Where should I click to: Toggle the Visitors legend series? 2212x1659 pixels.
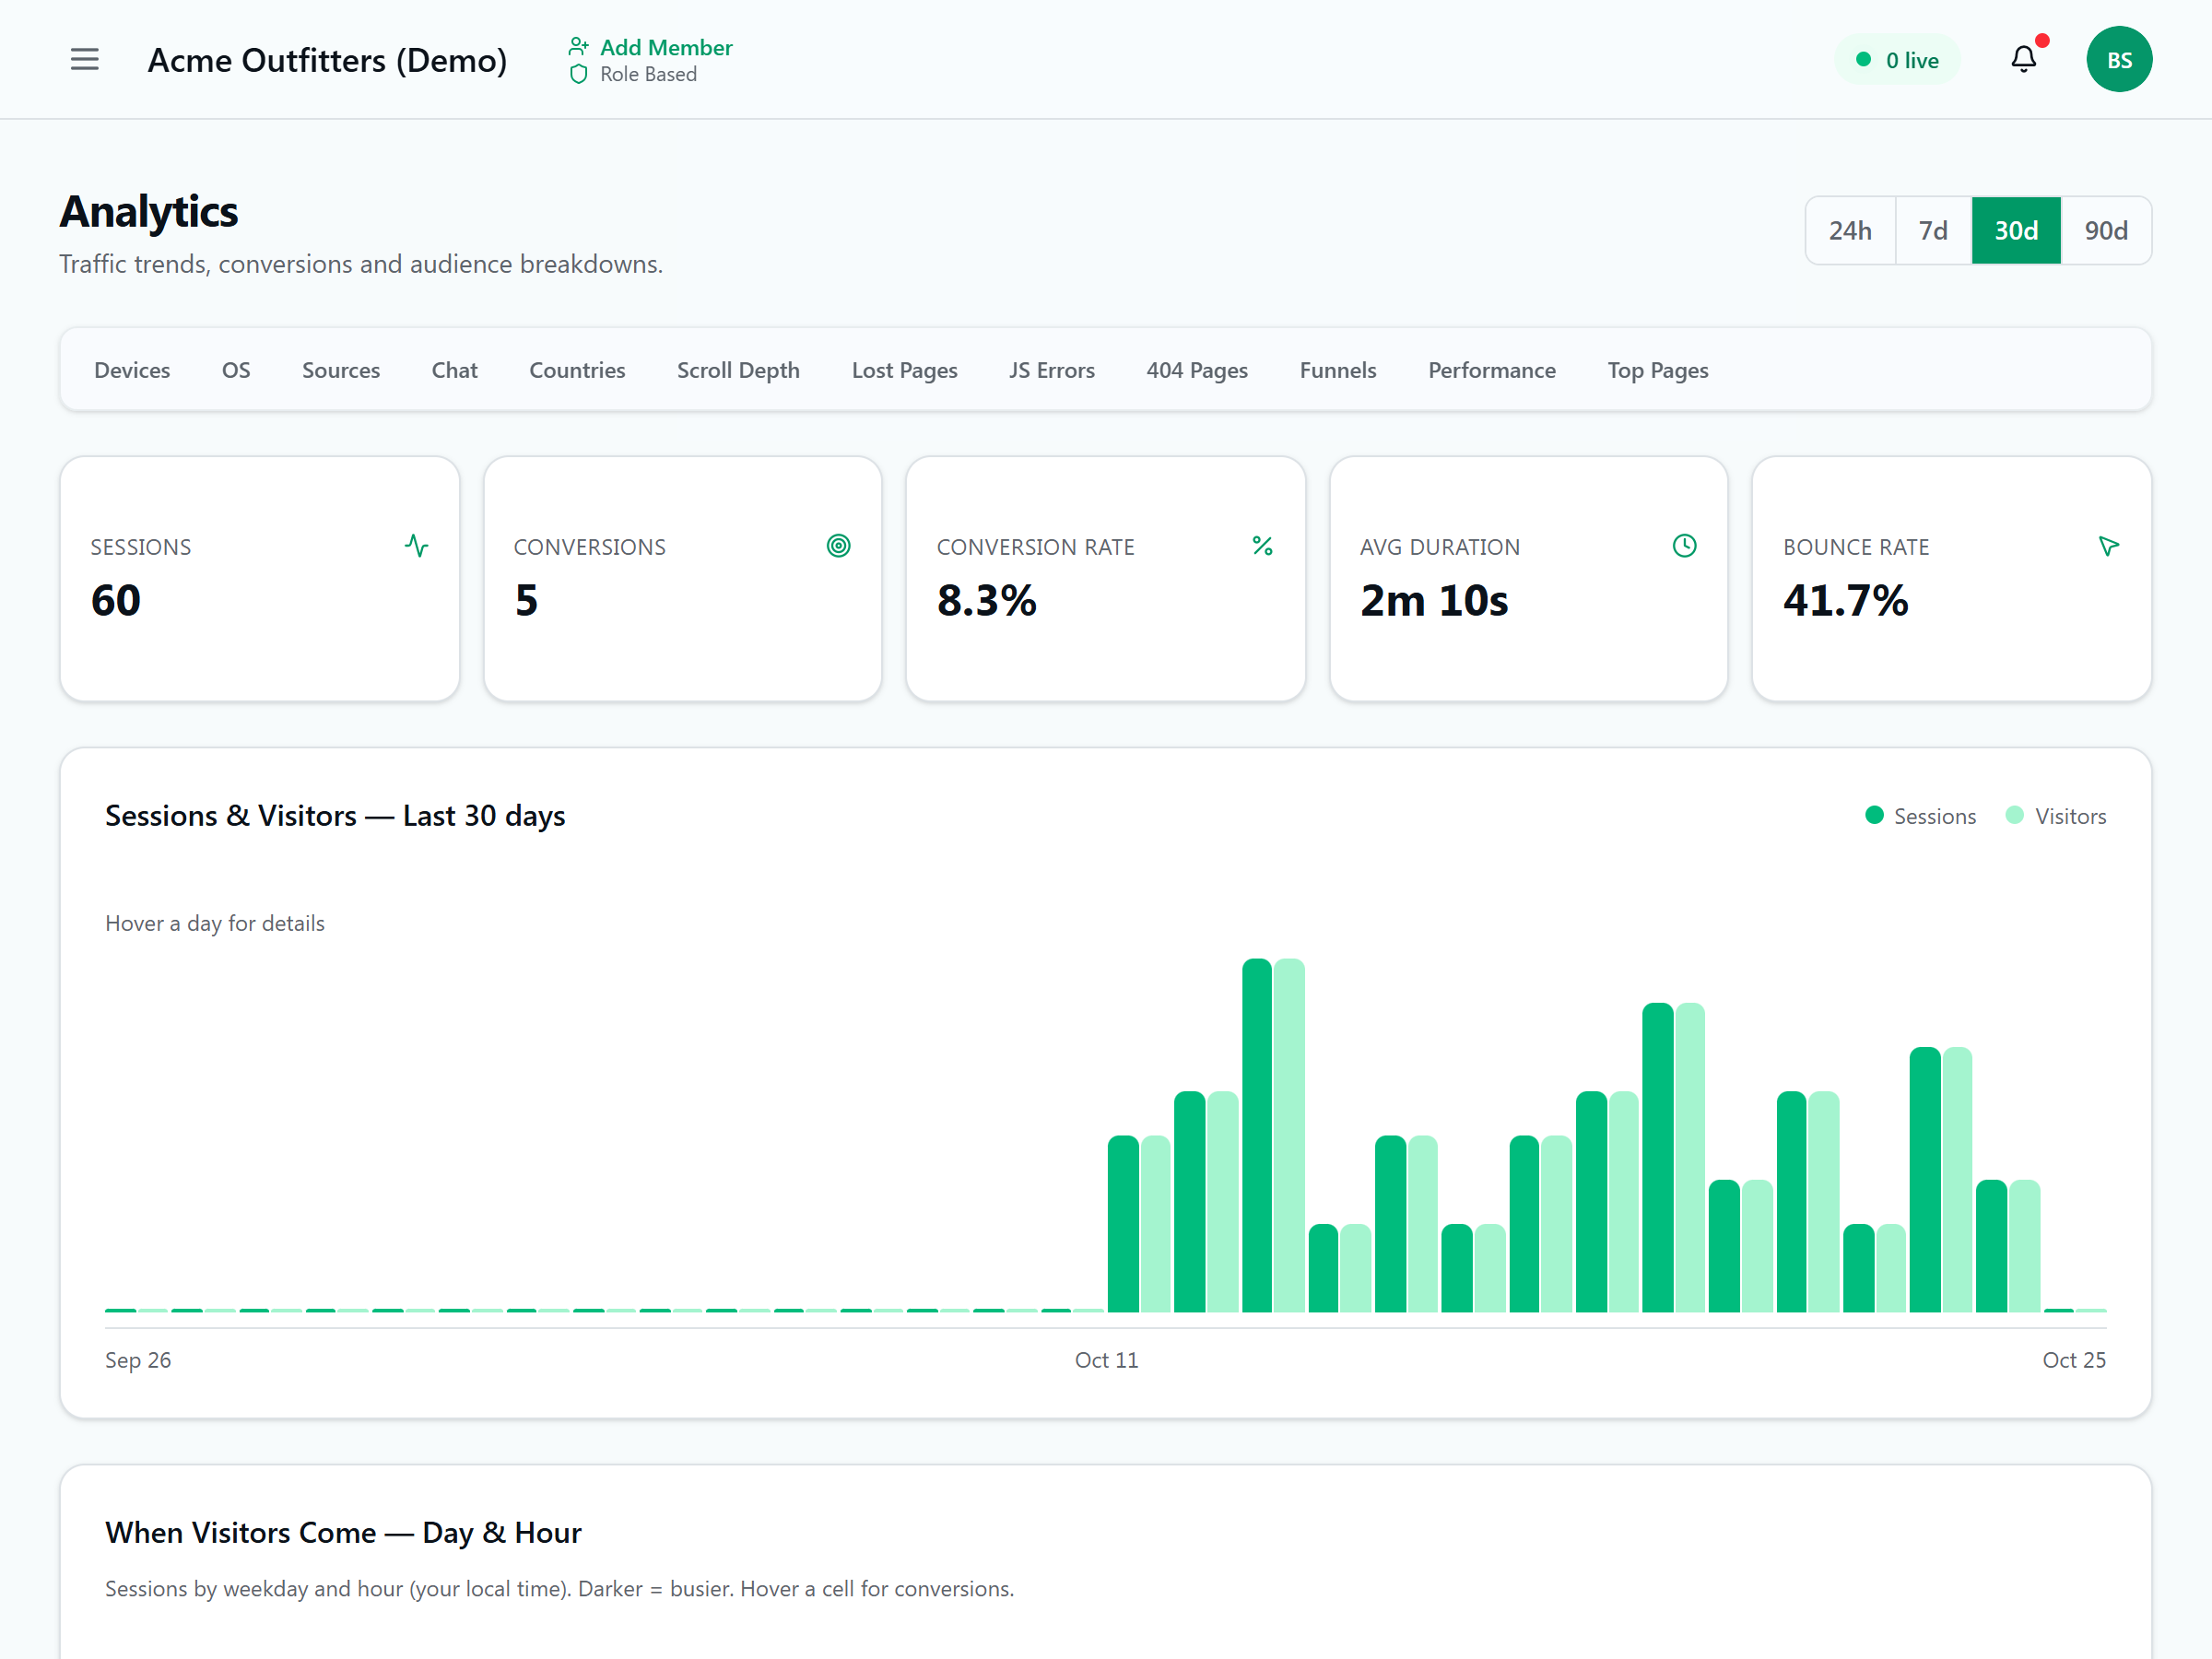click(2056, 816)
